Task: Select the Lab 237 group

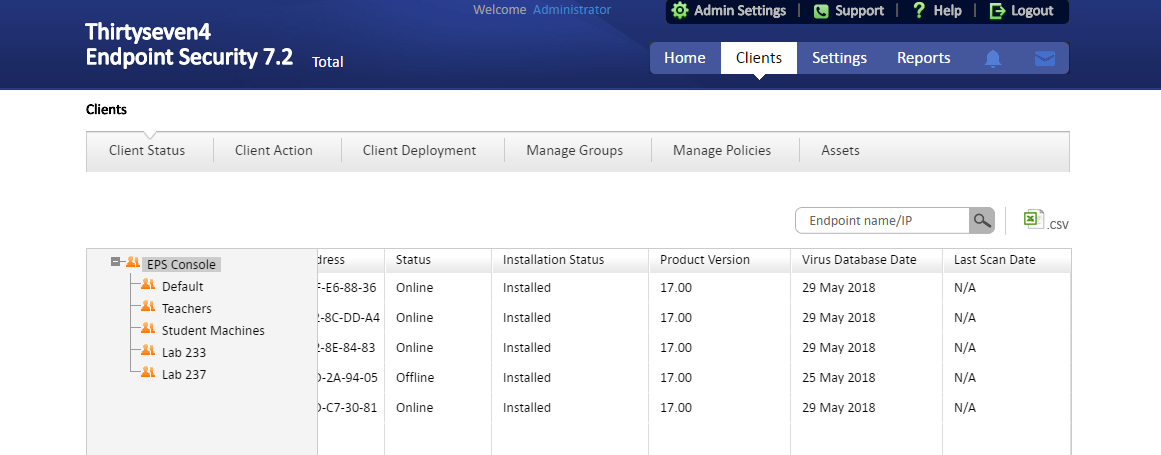Action: click(x=184, y=374)
